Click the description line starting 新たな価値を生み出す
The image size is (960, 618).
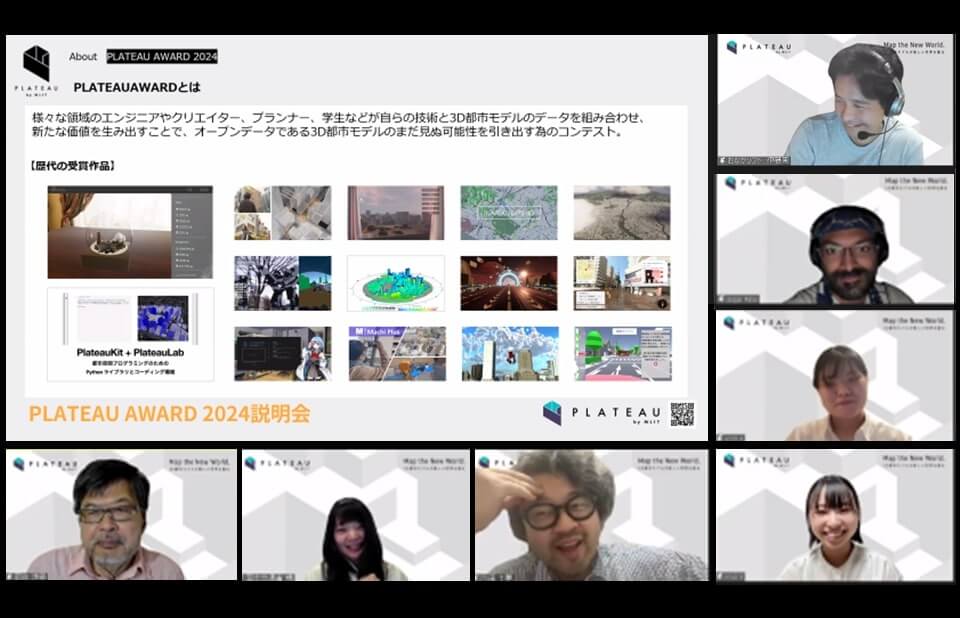327,132
